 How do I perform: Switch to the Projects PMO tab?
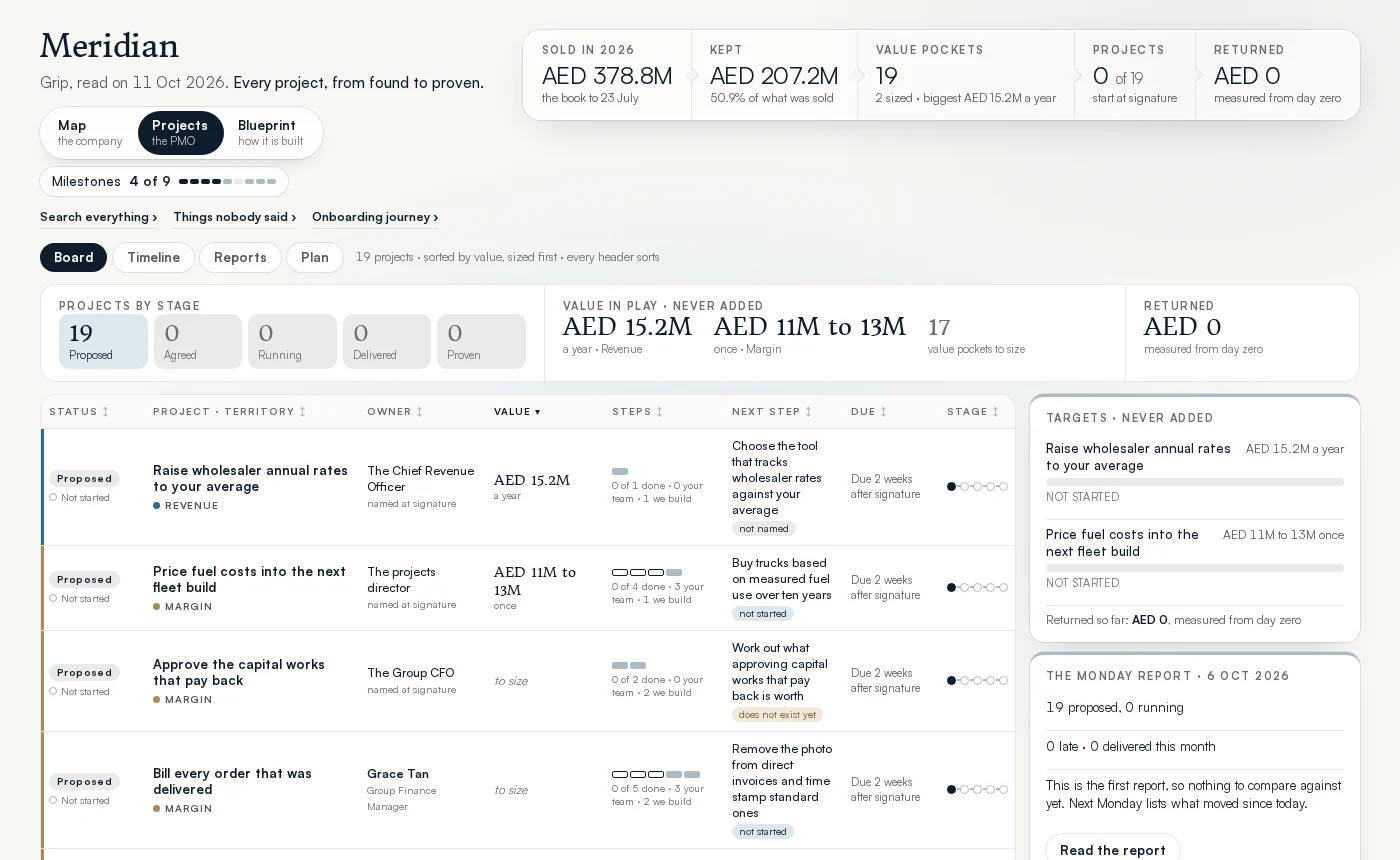(180, 133)
